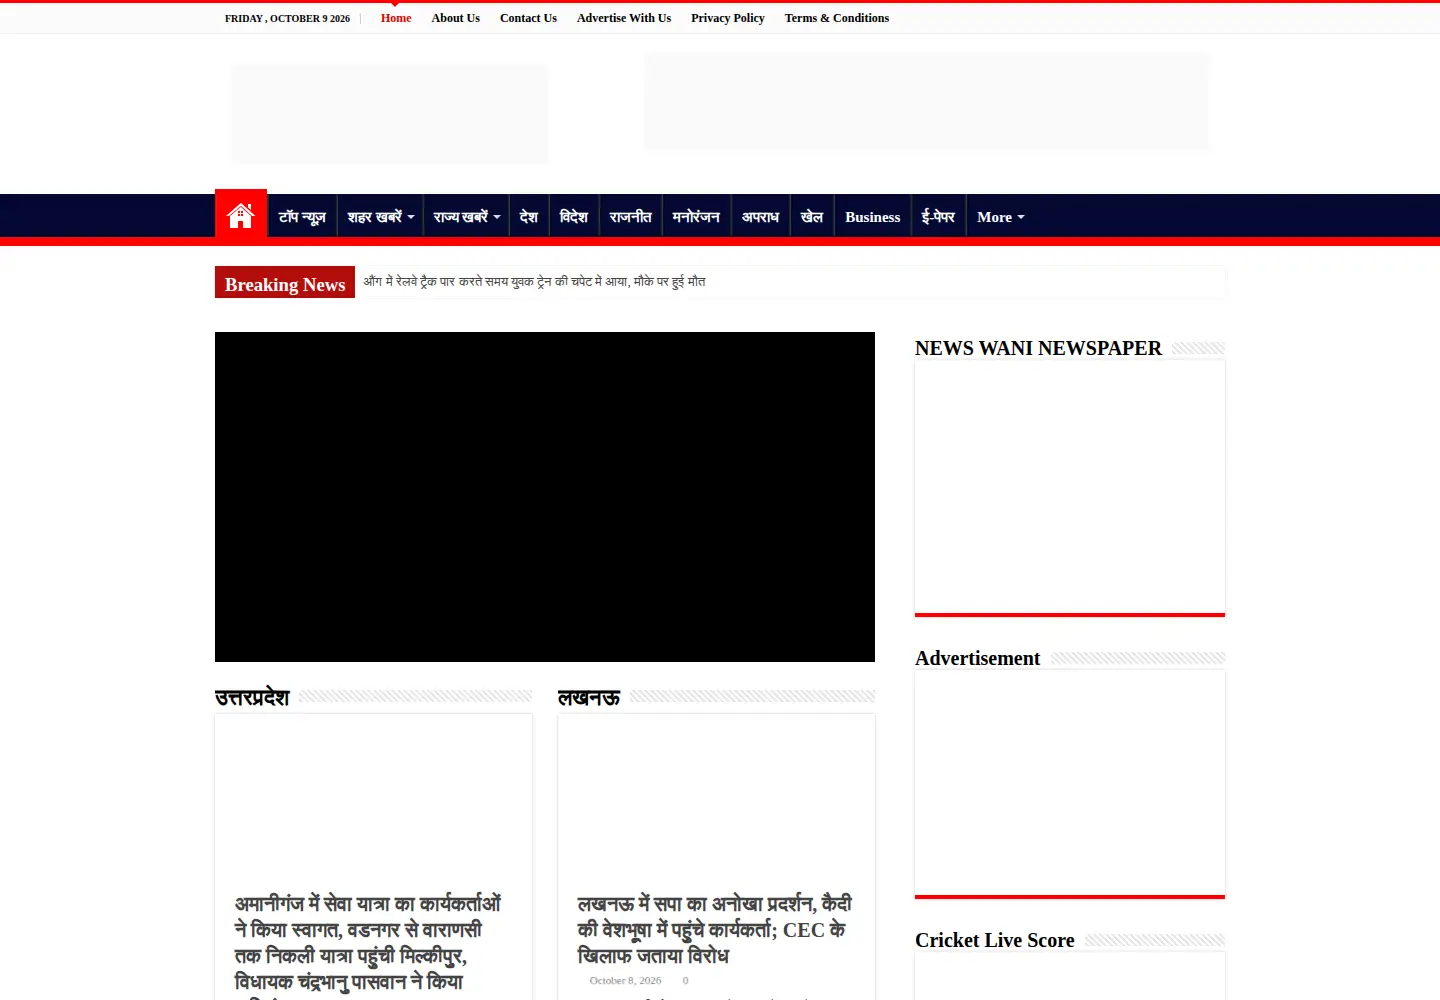This screenshot has height=1000, width=1440.
Task: Open the विदेश news section
Action: [x=574, y=216]
